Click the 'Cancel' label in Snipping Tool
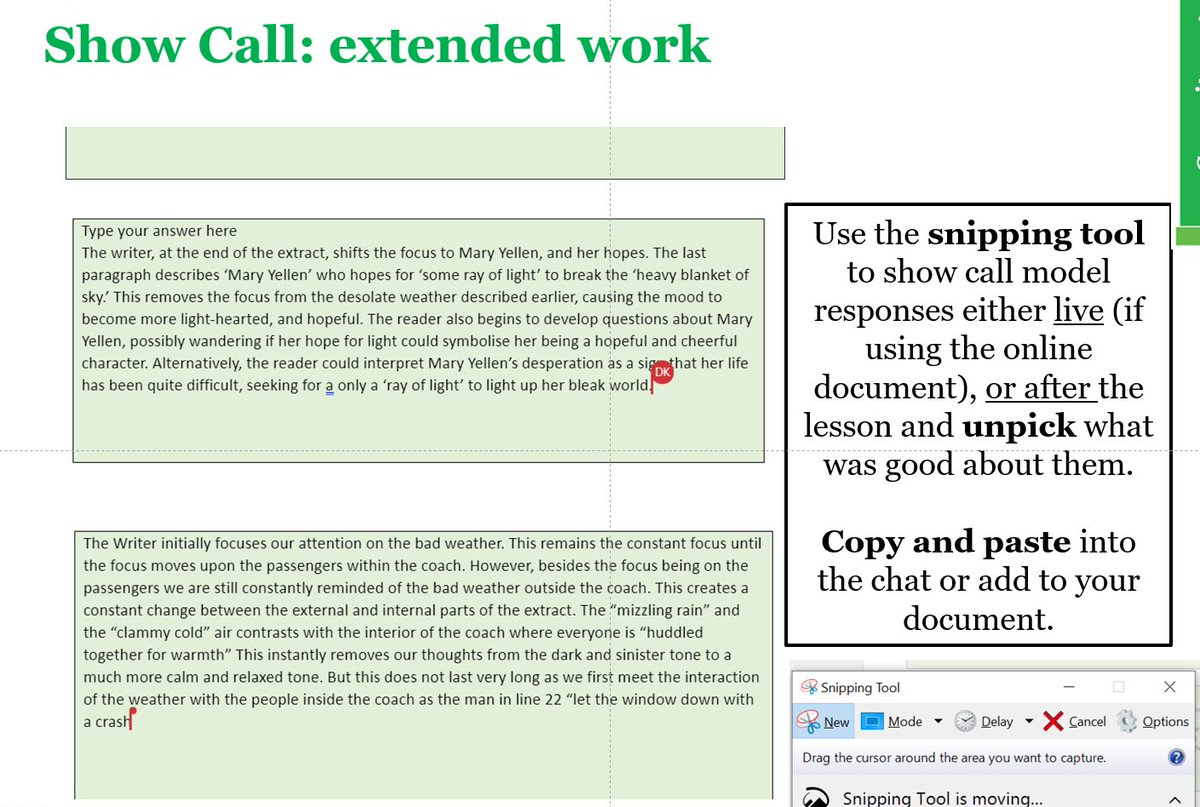The image size is (1200, 807). [x=1087, y=722]
